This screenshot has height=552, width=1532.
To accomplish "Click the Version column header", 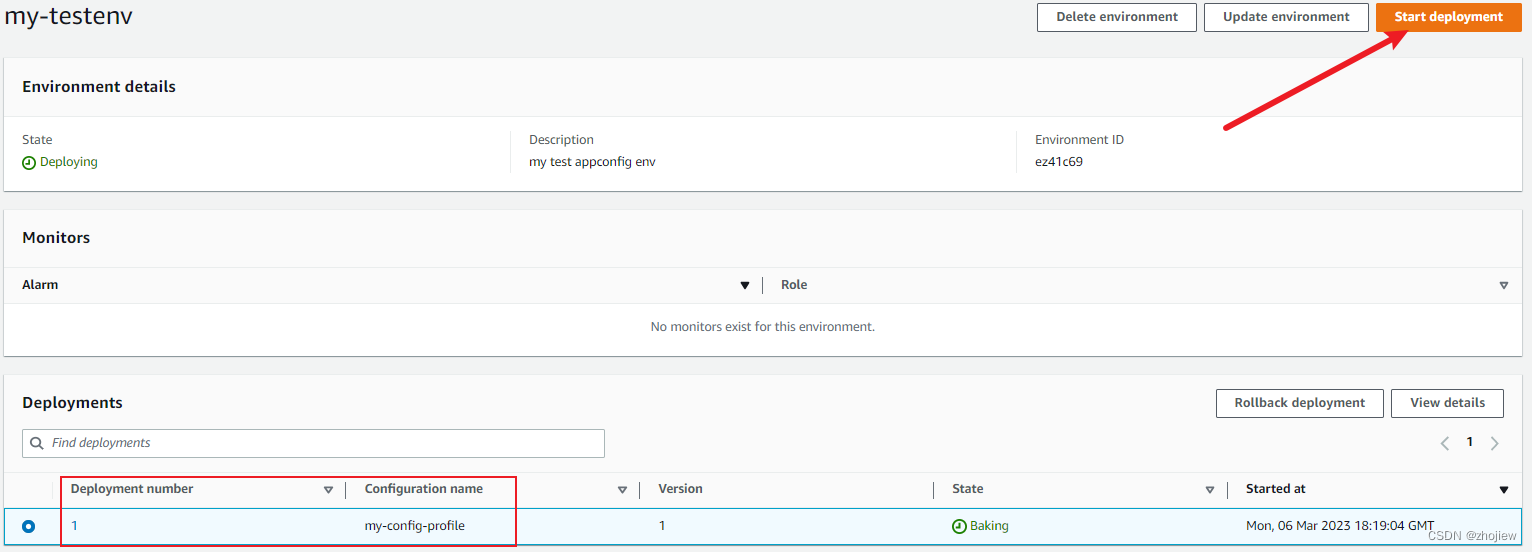I will click(x=680, y=489).
